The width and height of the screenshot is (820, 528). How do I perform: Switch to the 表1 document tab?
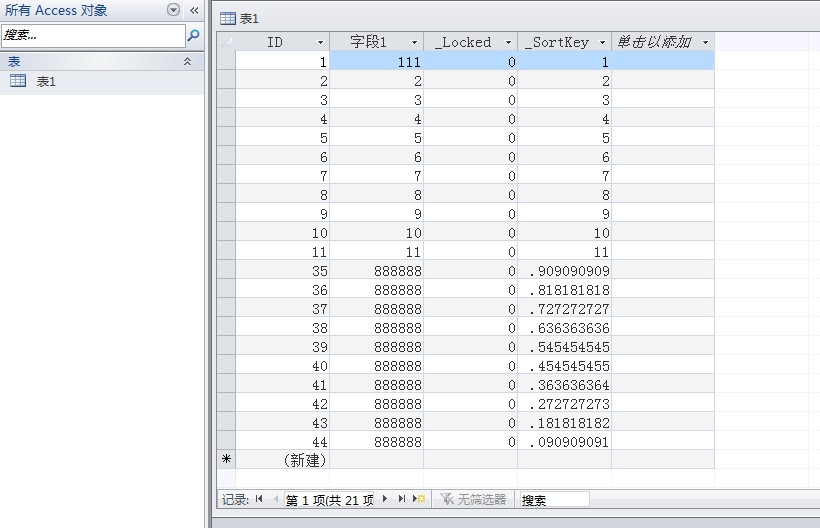pyautogui.click(x=240, y=19)
